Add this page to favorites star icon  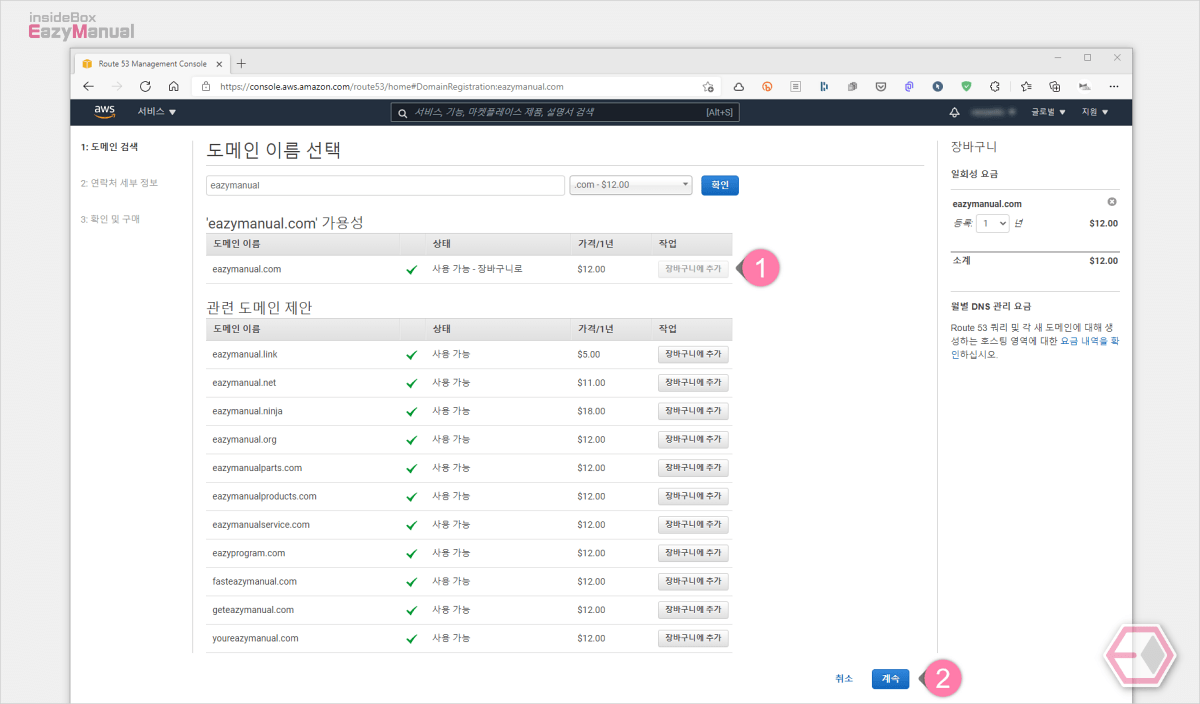(708, 87)
